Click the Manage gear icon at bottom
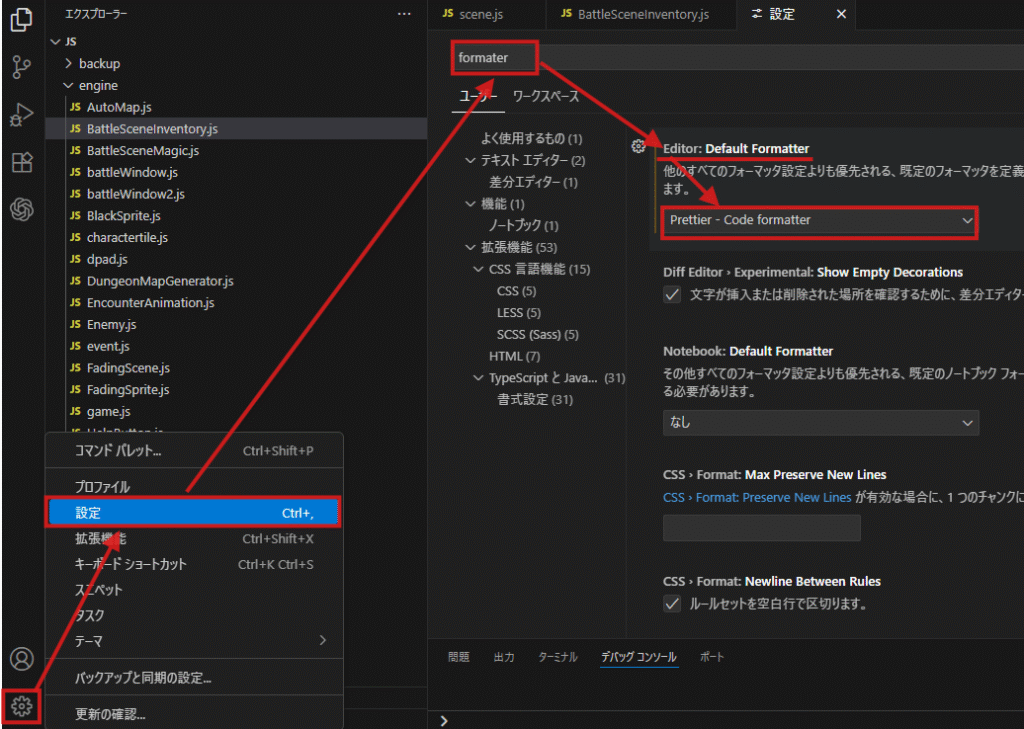The image size is (1024, 729). [21, 707]
